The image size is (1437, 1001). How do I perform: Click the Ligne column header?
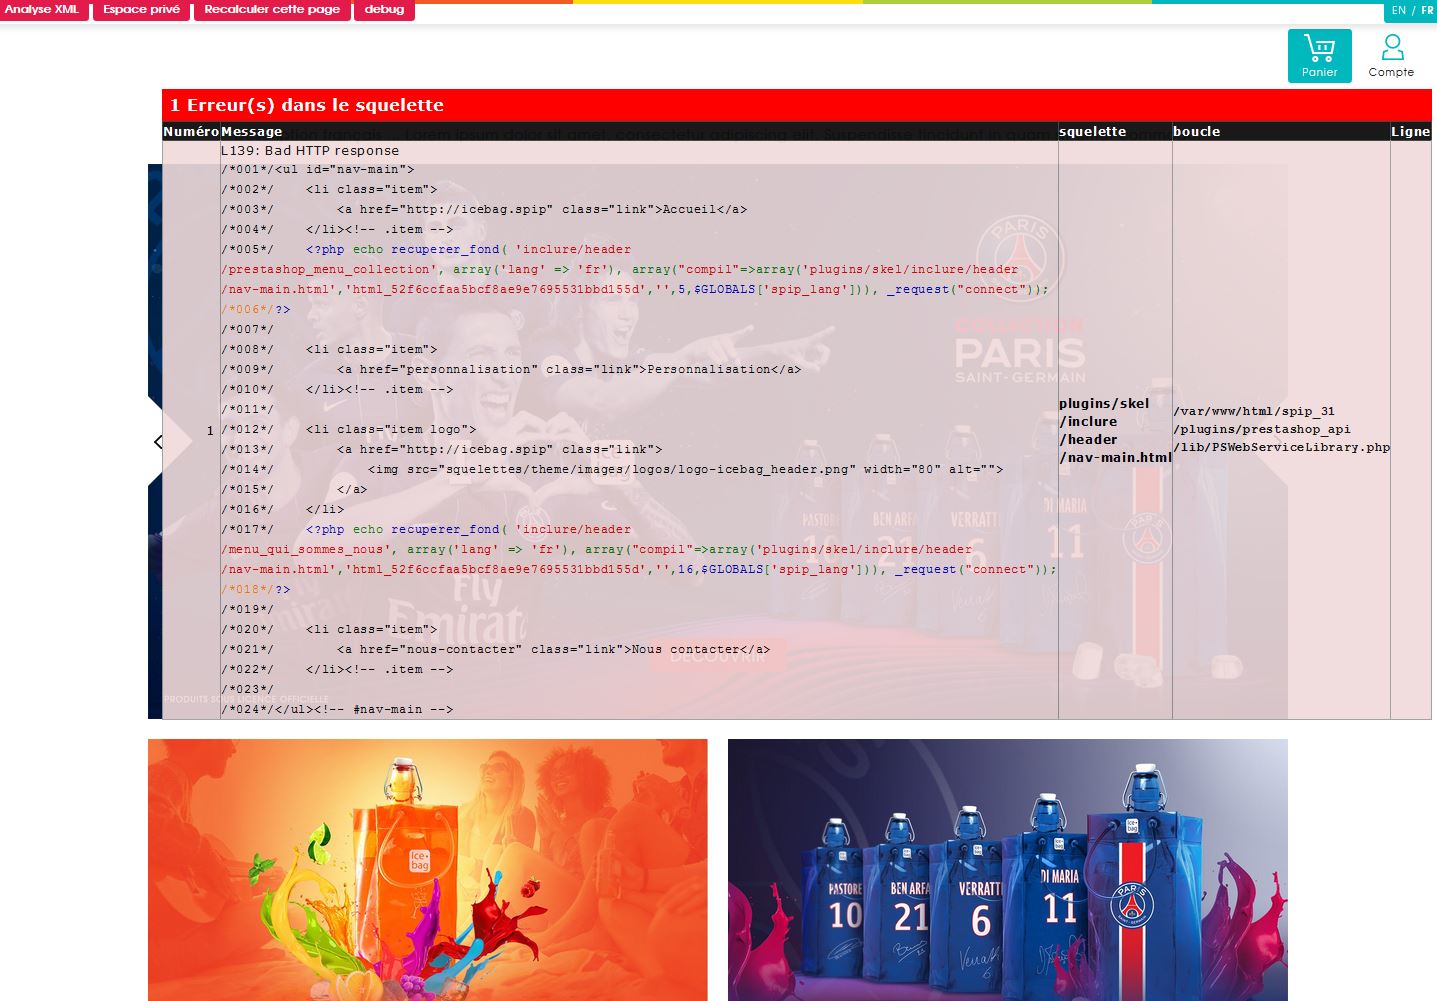tap(1410, 131)
